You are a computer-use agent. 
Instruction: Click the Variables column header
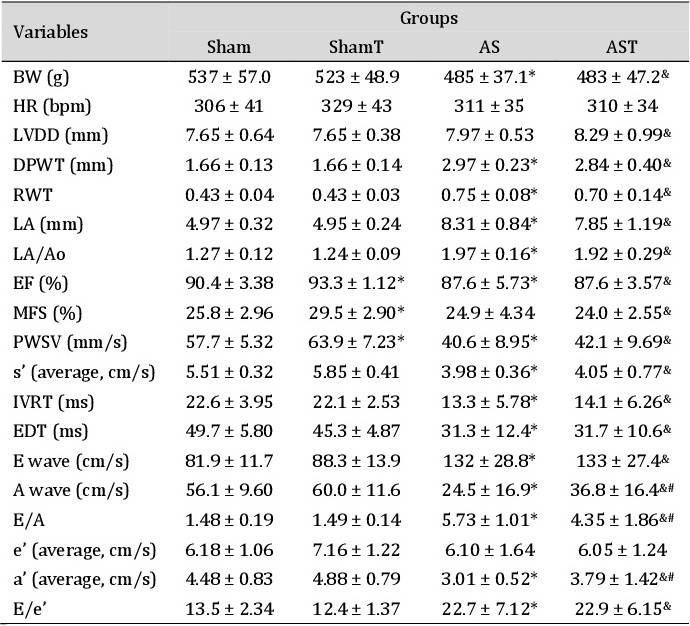click(x=50, y=32)
